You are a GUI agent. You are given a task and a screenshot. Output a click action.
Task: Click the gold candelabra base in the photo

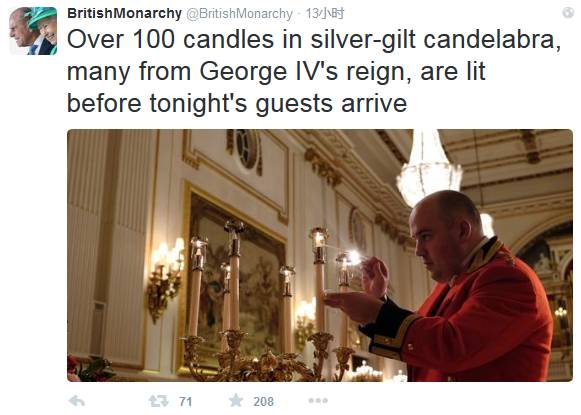click(267, 358)
